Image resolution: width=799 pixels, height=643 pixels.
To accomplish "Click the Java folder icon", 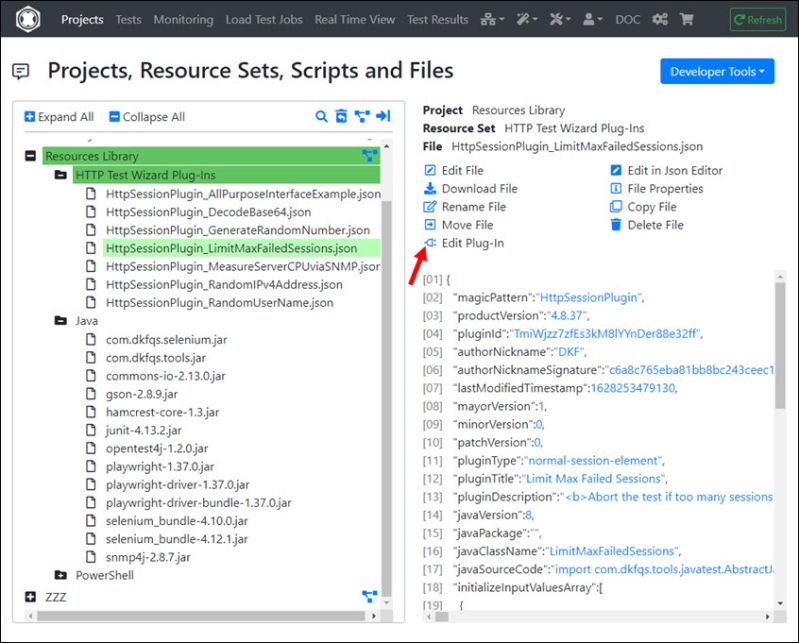I will coord(61,320).
